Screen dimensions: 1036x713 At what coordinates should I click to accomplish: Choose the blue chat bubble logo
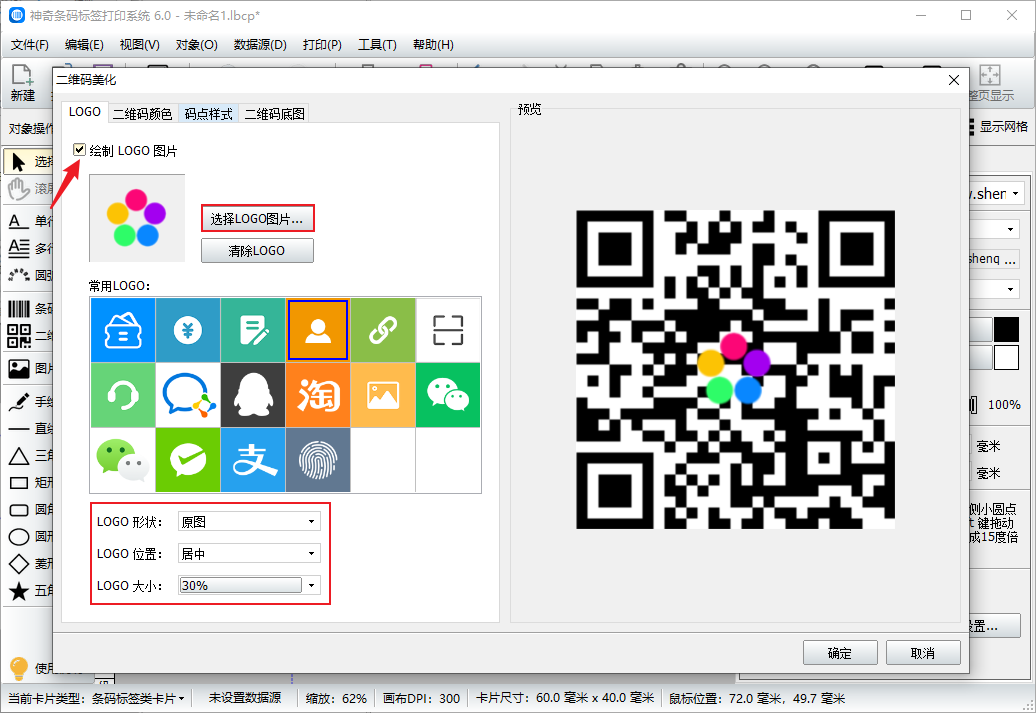tap(188, 395)
